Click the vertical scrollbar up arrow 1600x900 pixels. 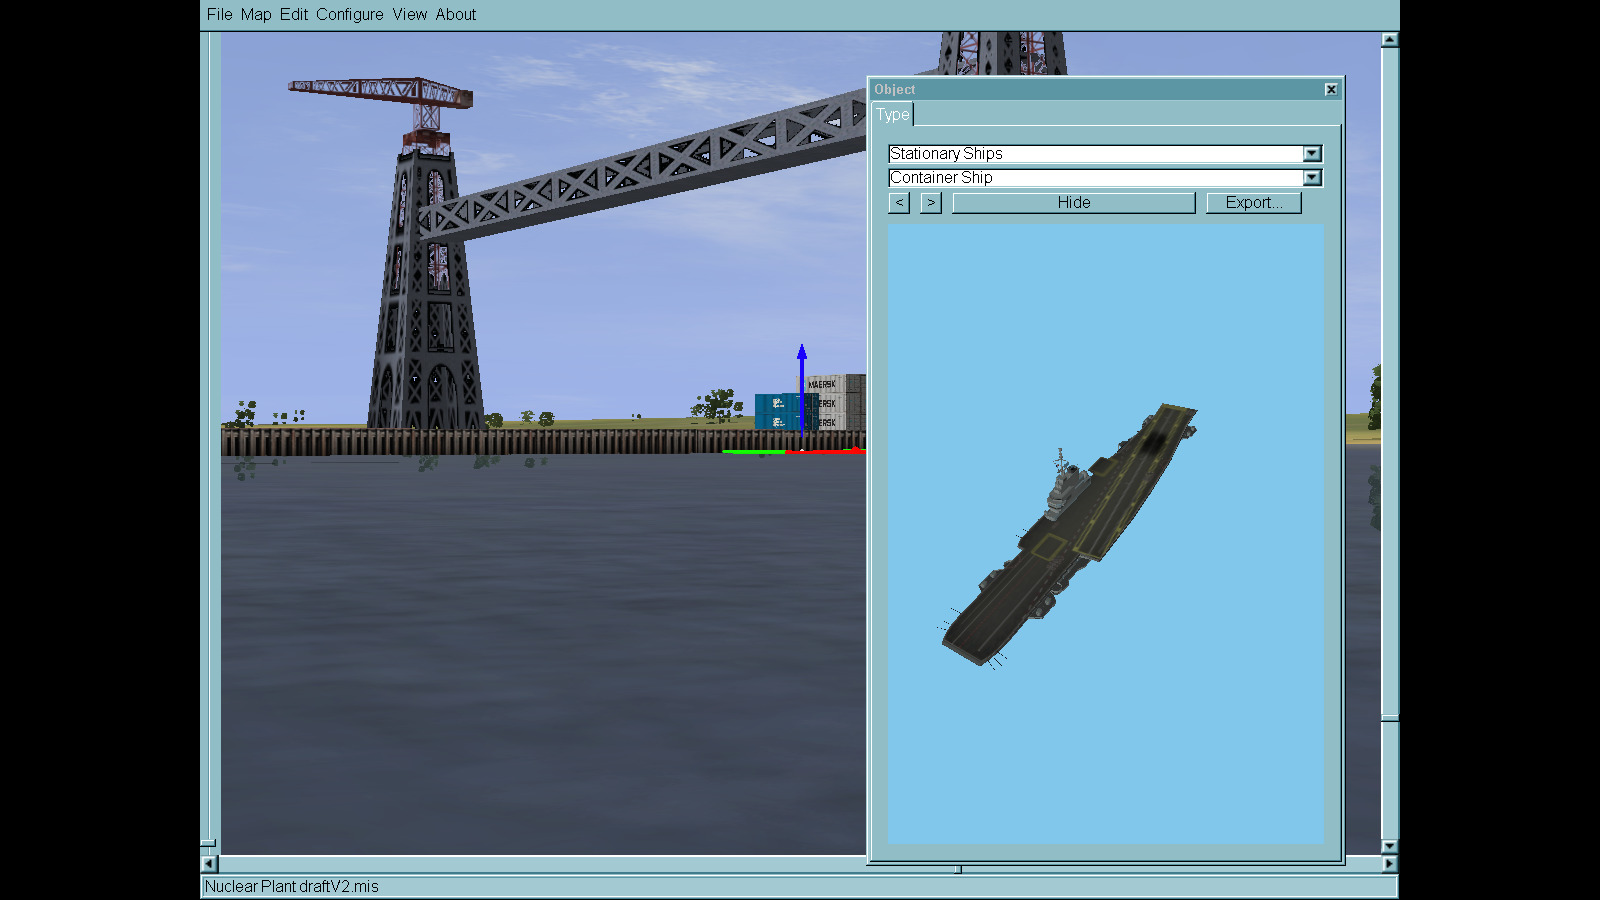coord(1389,40)
